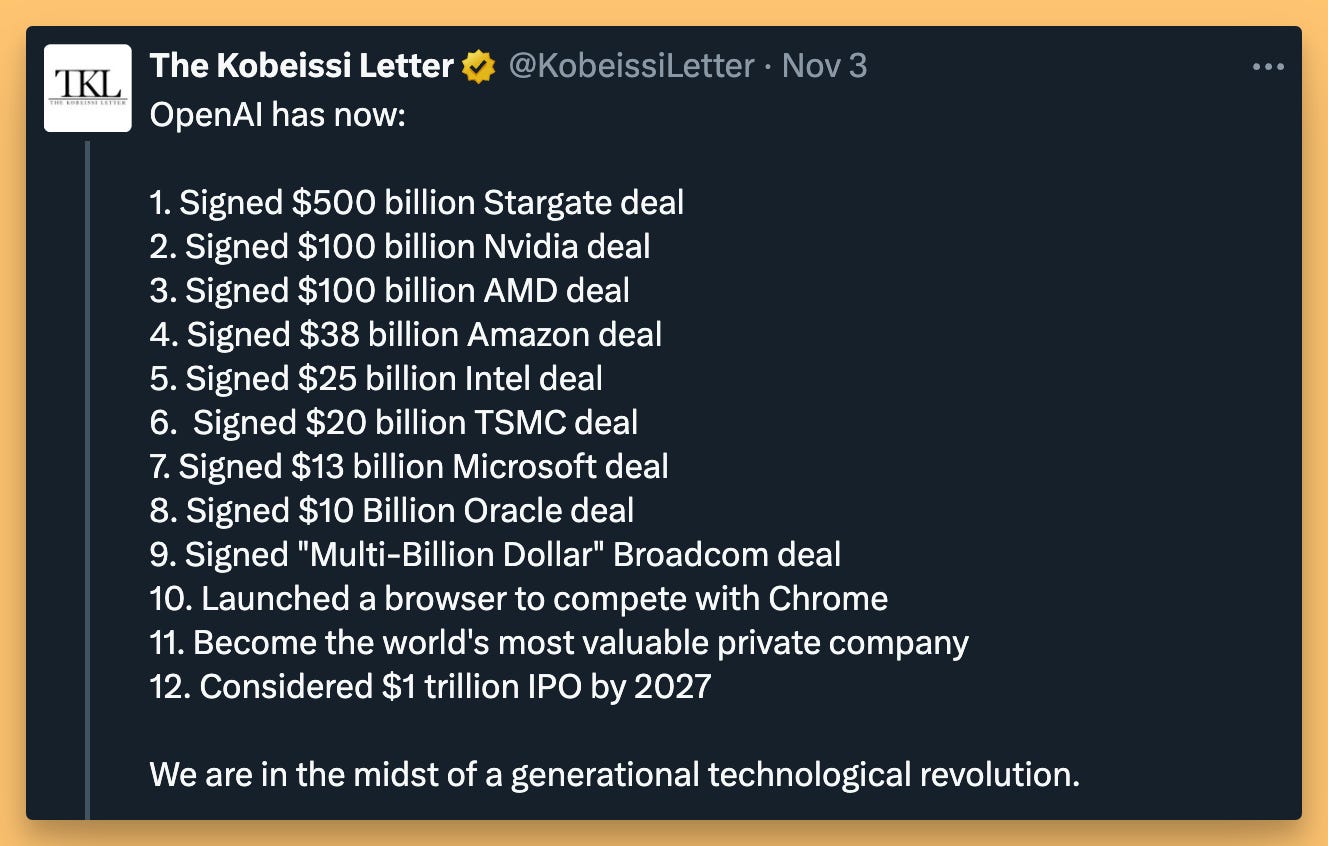
Task: Visit the @KobeissiLetter handle link
Action: 631,66
